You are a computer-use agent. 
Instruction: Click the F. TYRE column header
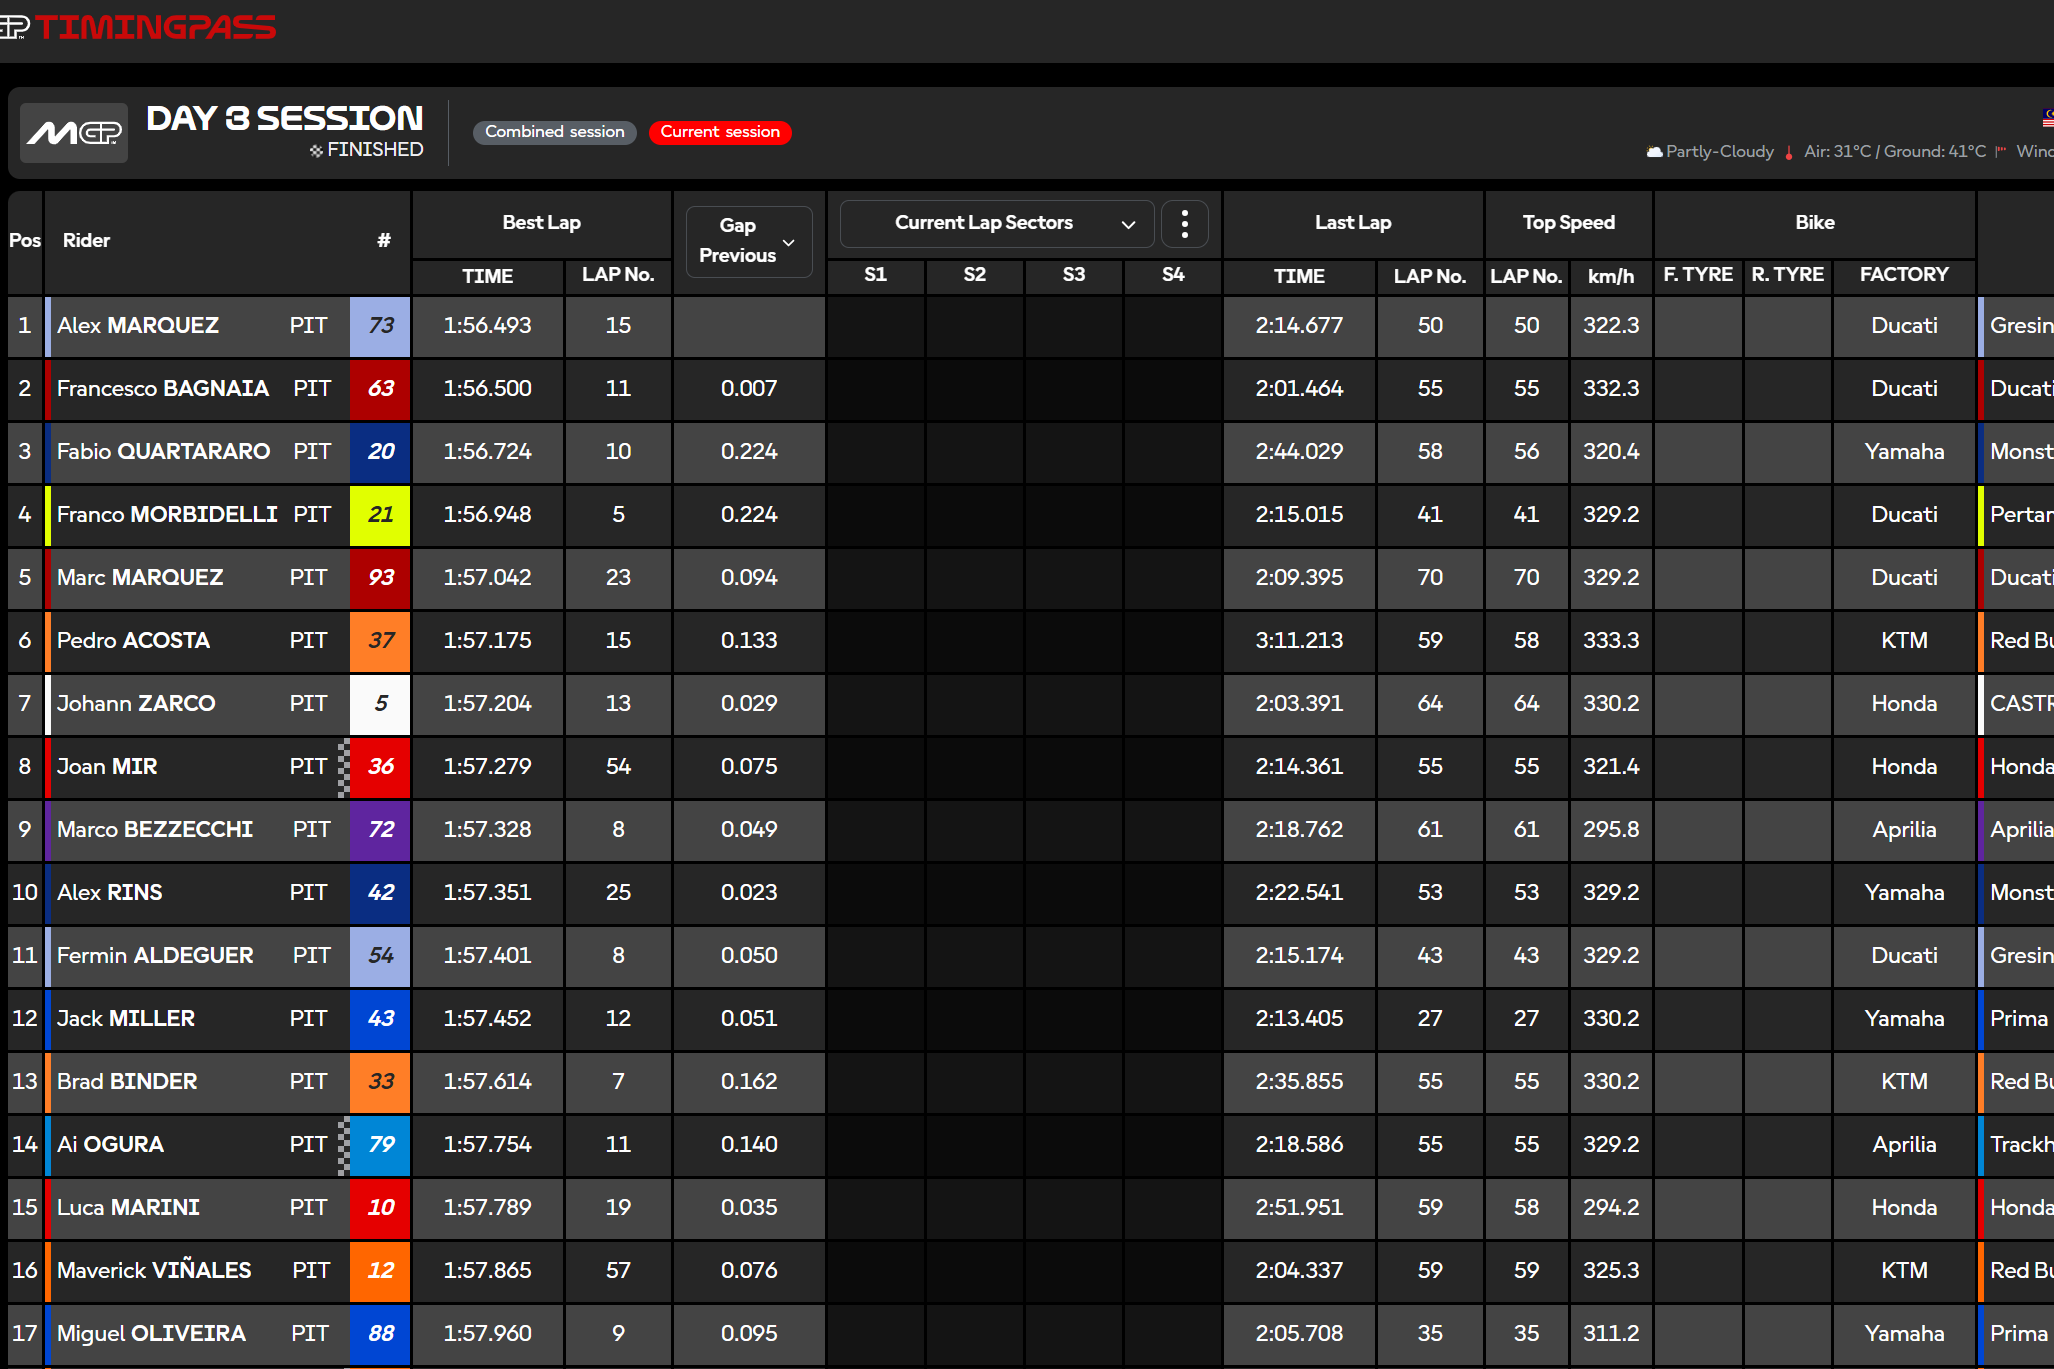[1698, 275]
